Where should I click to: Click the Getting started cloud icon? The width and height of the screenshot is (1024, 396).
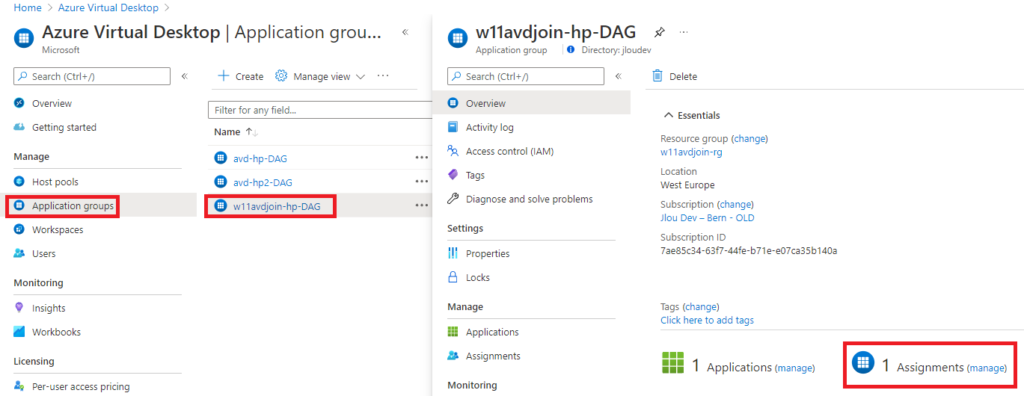(19, 127)
